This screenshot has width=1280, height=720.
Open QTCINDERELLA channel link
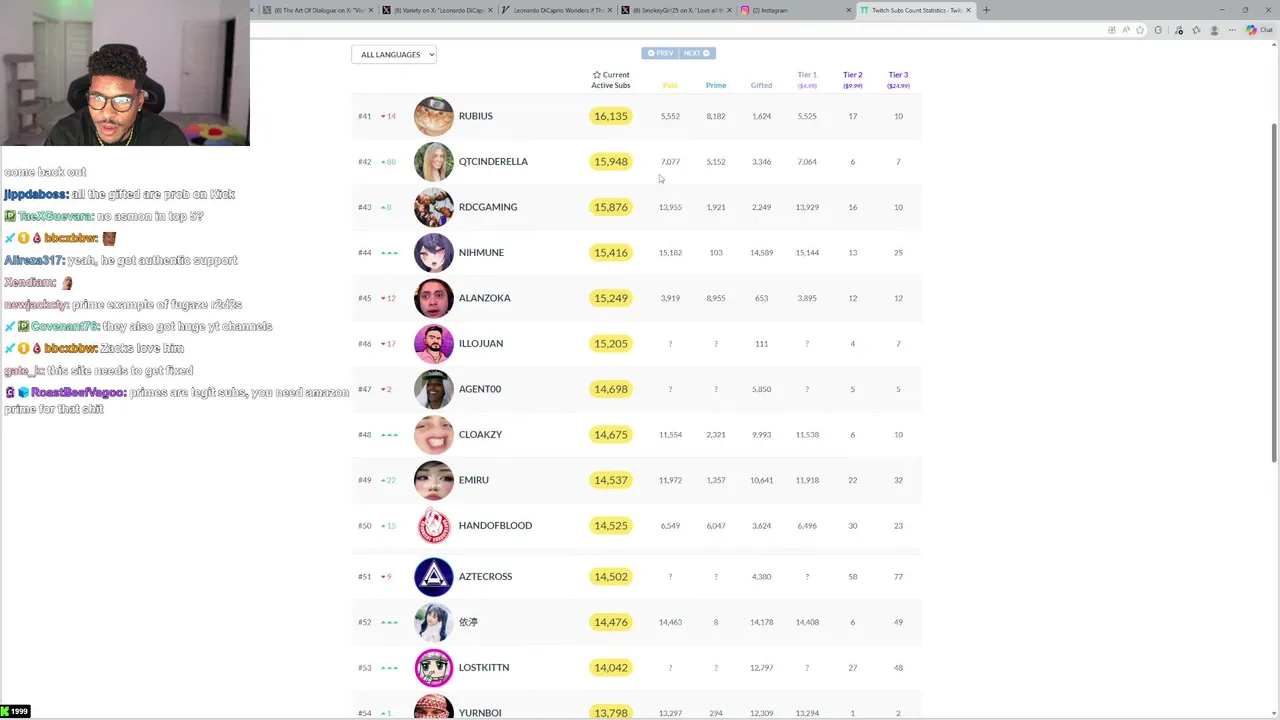[x=493, y=162]
